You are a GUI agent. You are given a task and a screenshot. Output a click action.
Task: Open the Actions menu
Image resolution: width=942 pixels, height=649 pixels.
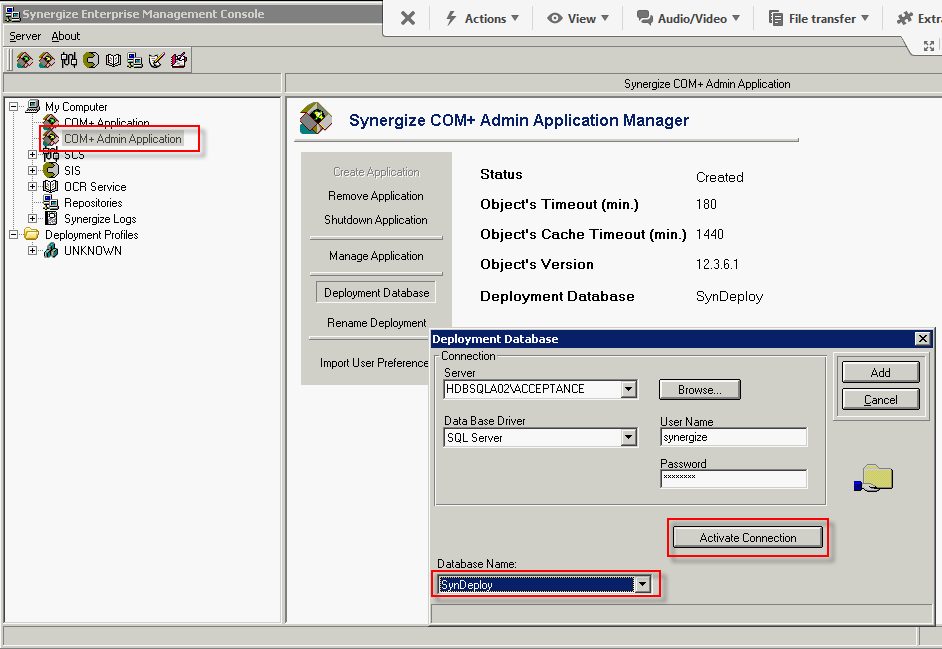(x=482, y=16)
